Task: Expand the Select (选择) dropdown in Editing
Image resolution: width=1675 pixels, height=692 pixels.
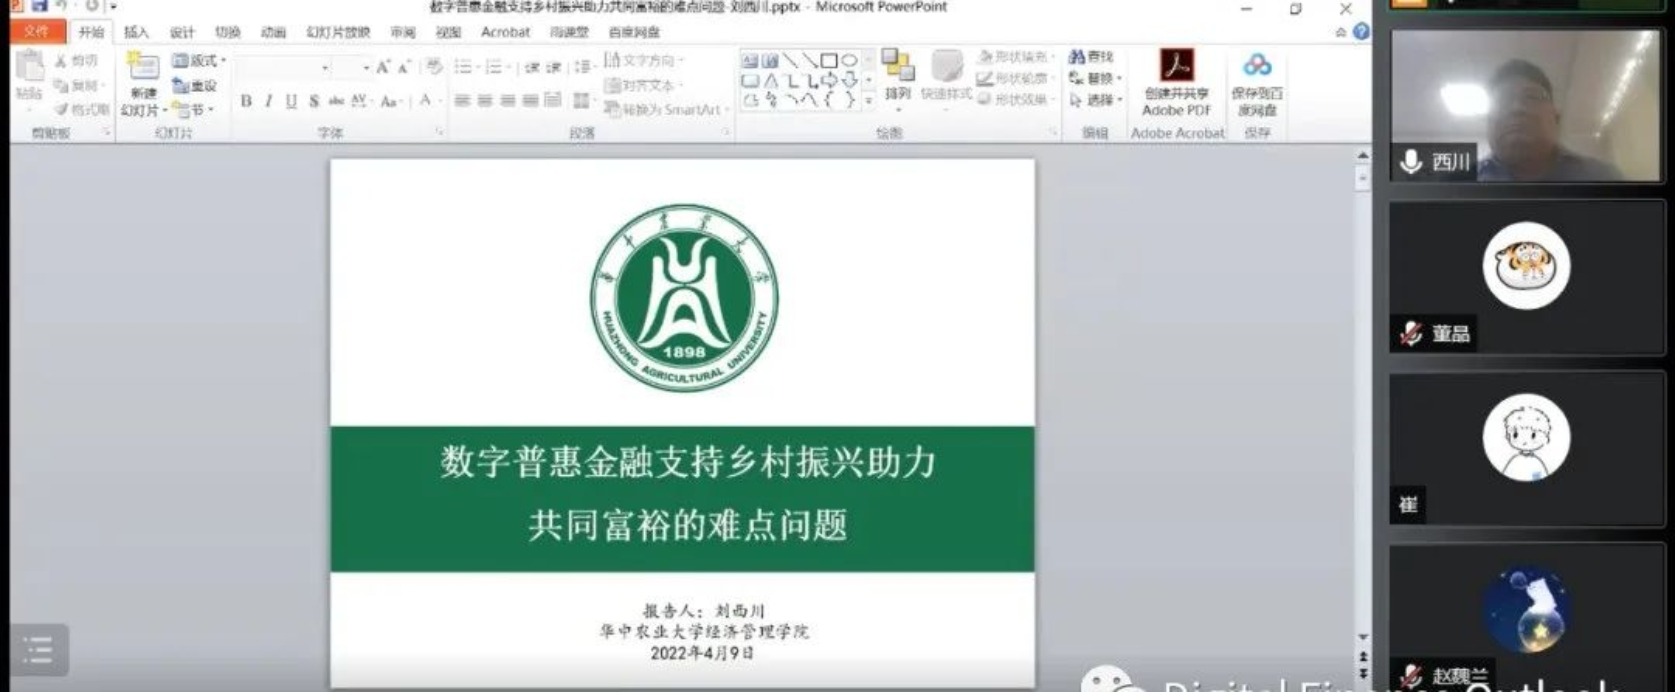Action: [x=1097, y=100]
